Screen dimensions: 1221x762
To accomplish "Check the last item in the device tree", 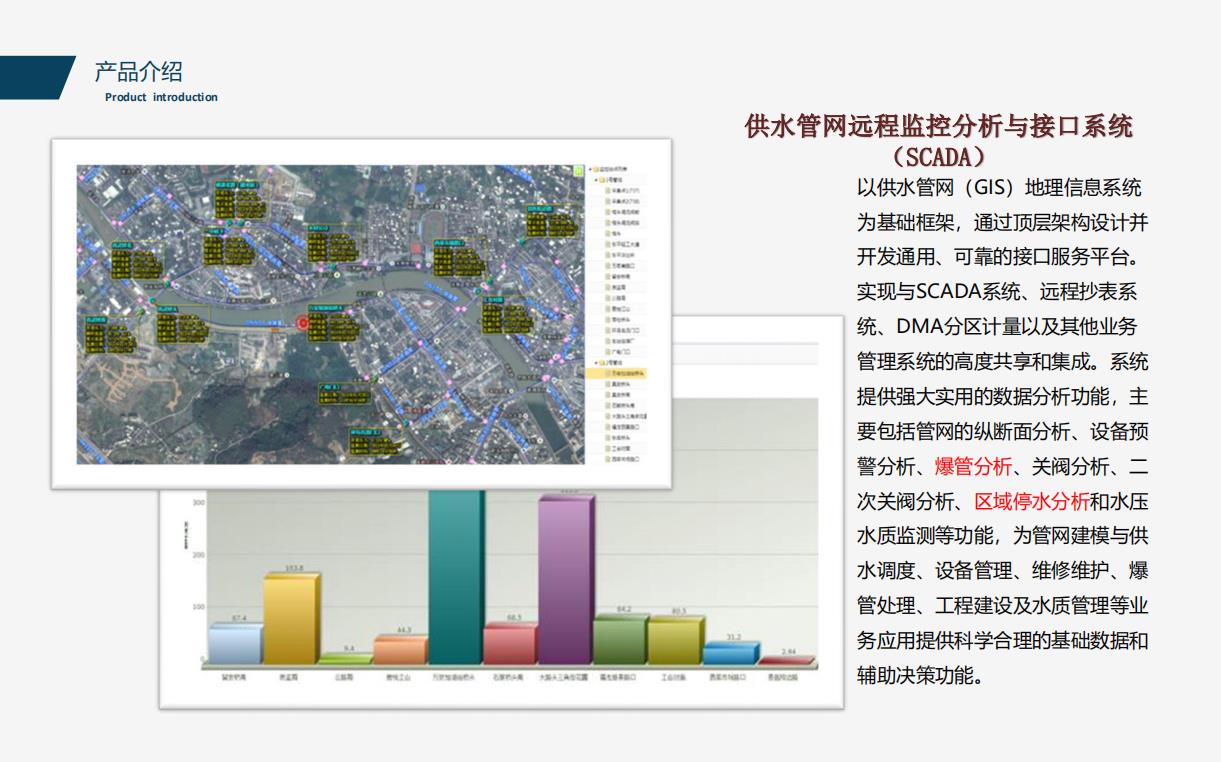I will click(607, 458).
